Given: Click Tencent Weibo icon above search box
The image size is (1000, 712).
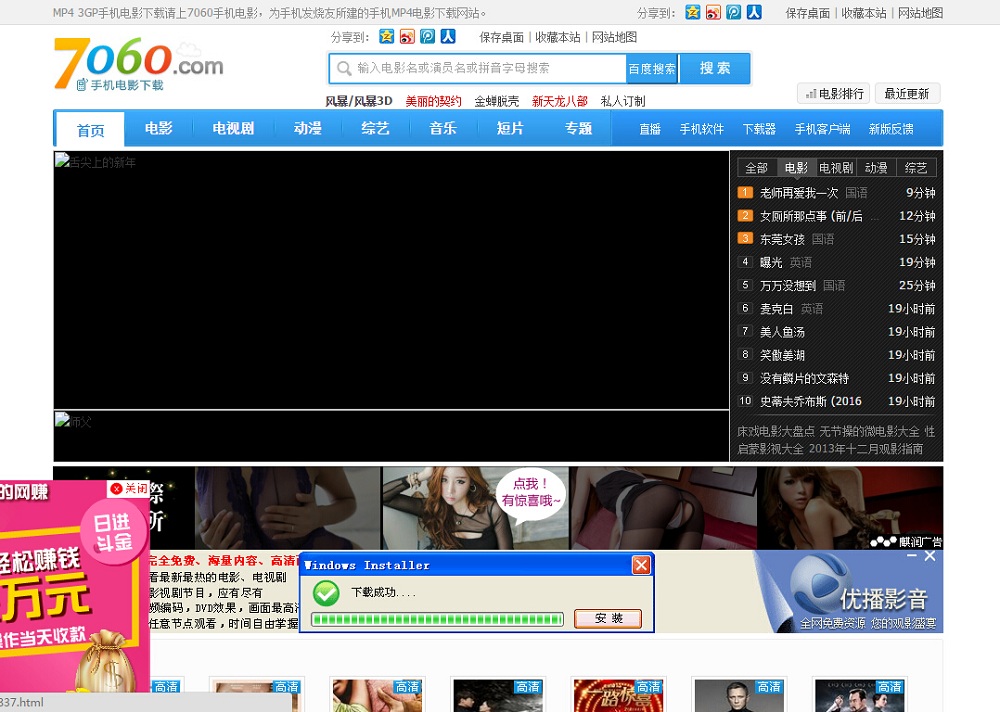Looking at the screenshot, I should point(427,36).
